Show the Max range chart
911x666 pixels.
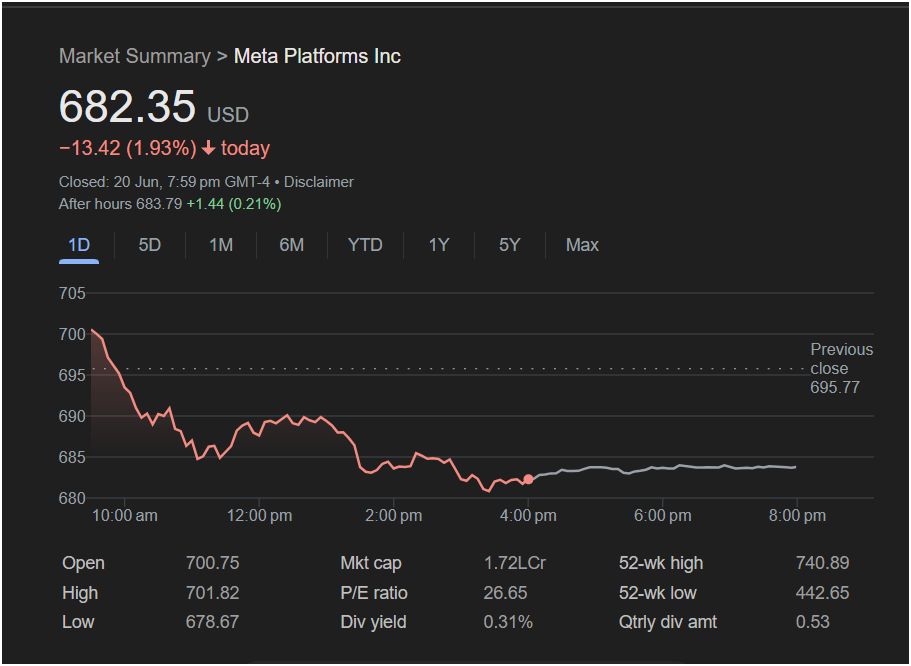(582, 245)
